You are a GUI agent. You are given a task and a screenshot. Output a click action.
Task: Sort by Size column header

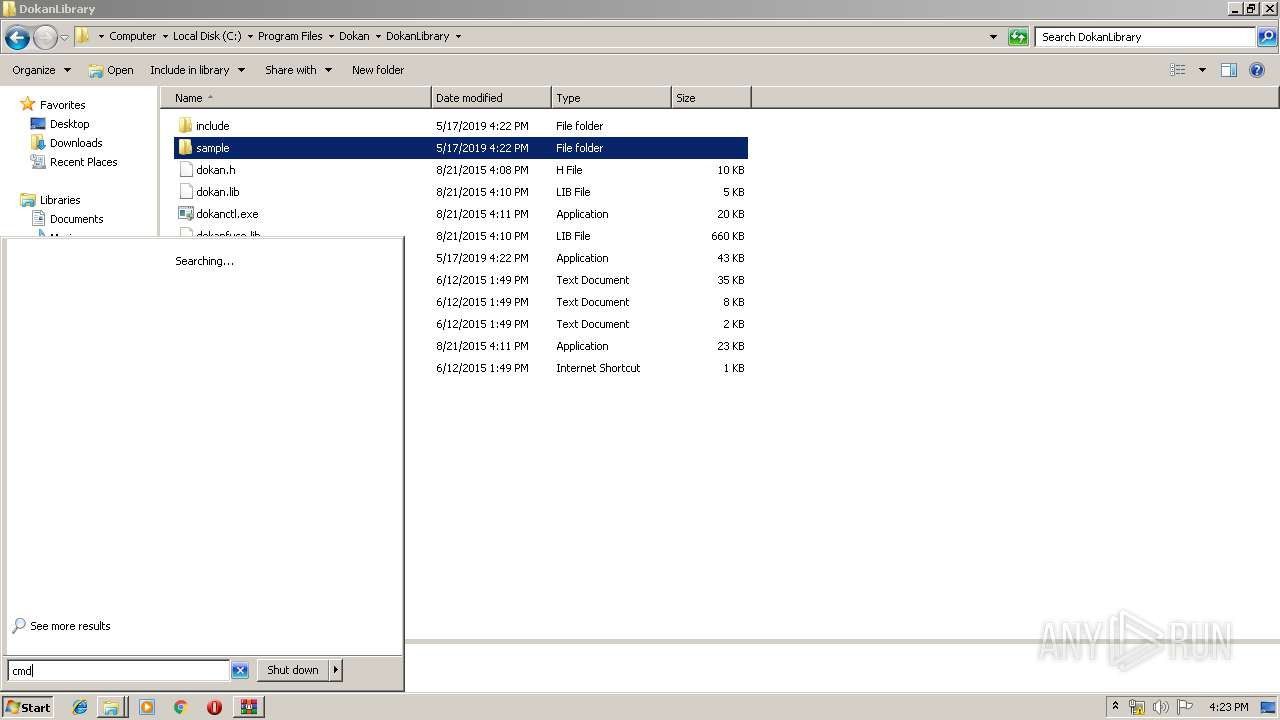[x=711, y=98]
